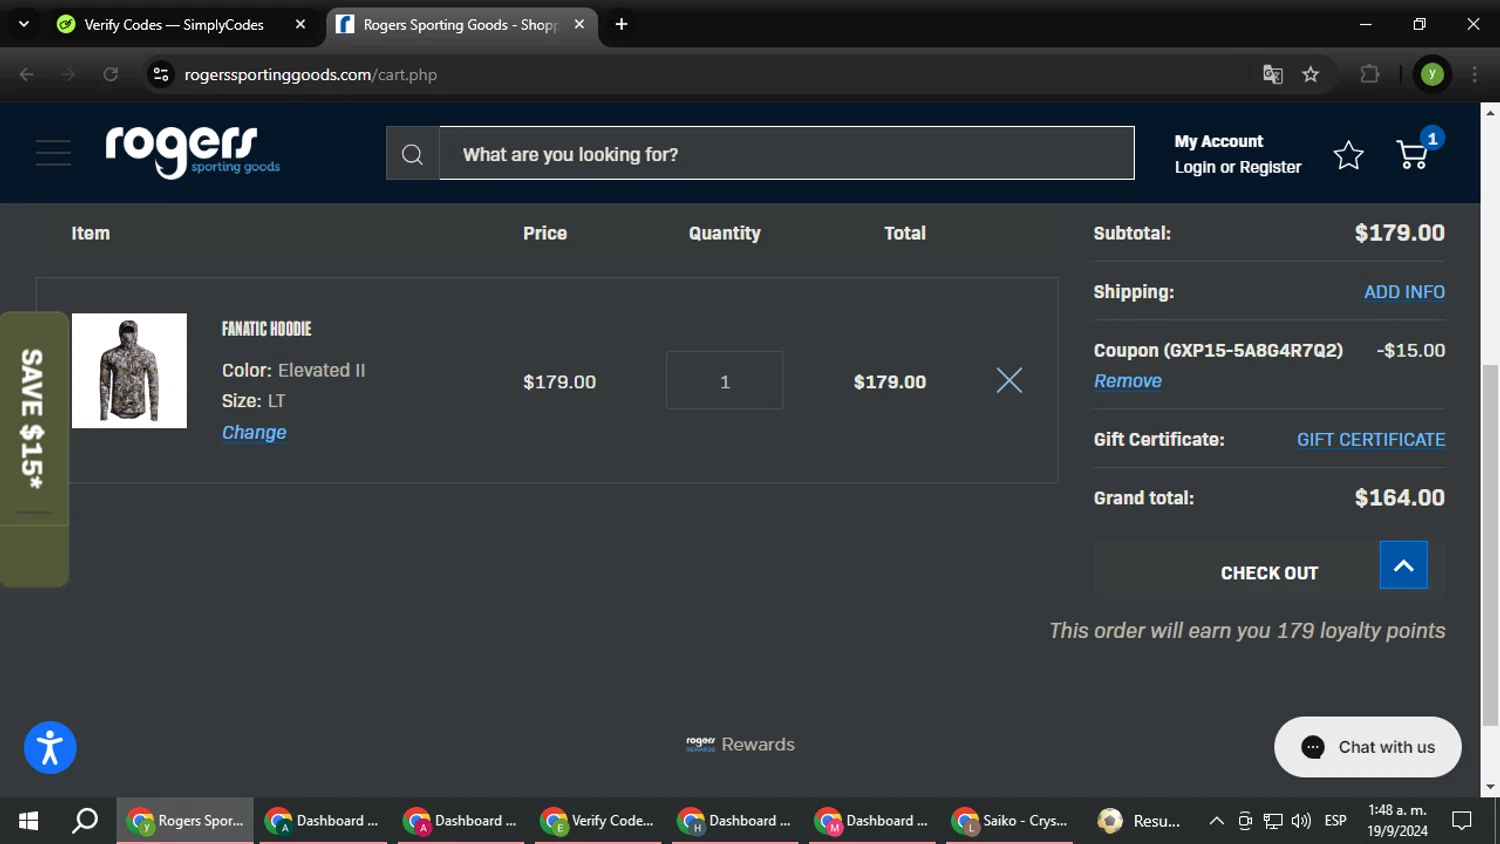Viewport: 1500px width, 844px height.
Task: Open the browser extensions puzzle icon
Action: click(1370, 74)
